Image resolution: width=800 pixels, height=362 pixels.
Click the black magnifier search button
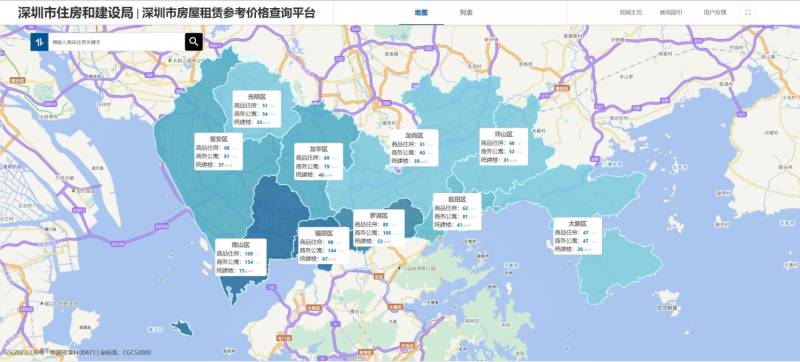tap(194, 42)
